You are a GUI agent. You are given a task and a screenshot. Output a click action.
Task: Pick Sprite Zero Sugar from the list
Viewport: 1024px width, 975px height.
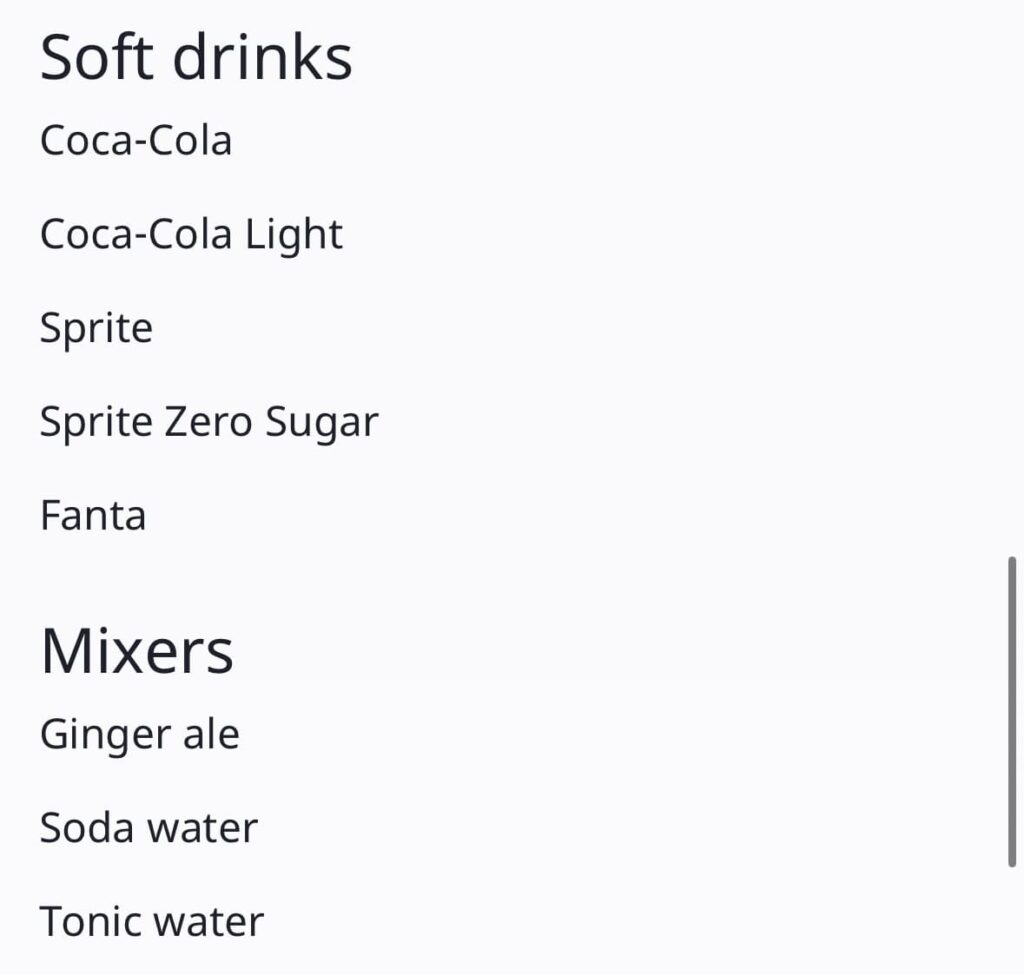coord(209,422)
